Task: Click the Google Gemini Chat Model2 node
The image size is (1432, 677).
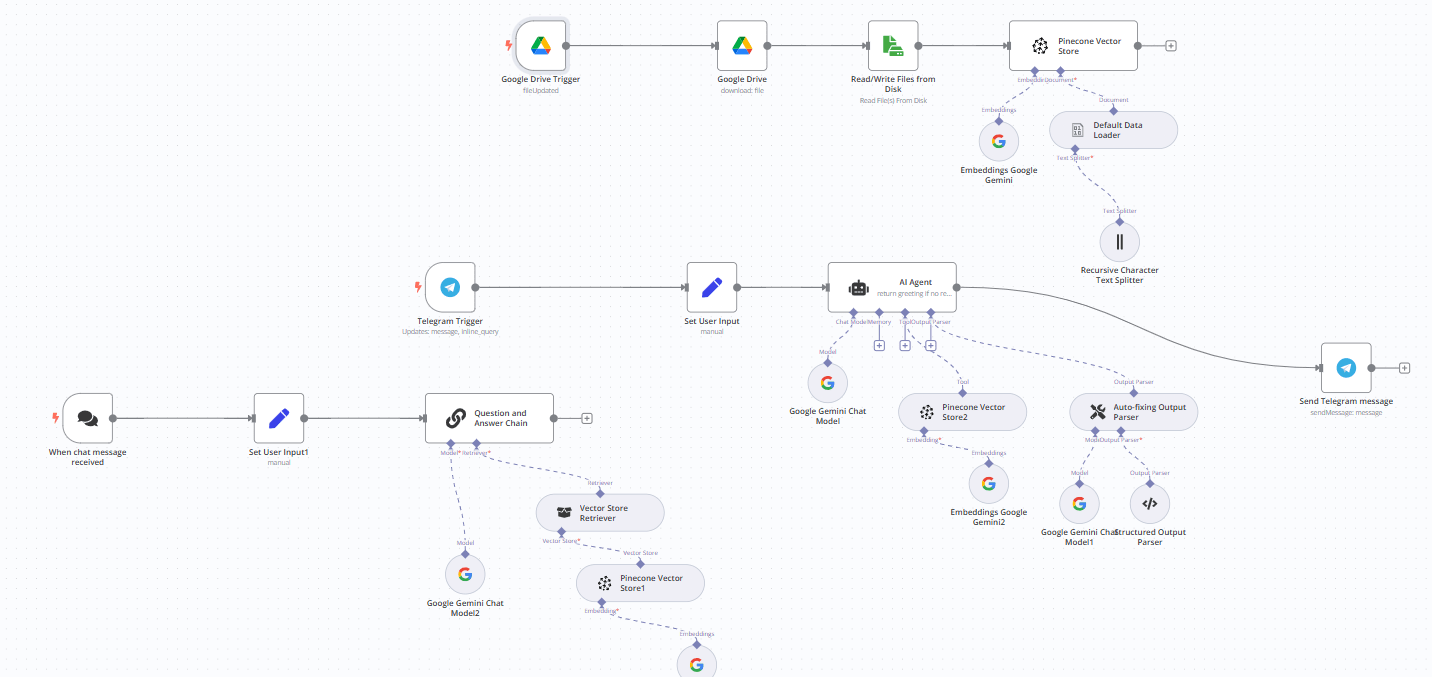Action: [x=465, y=574]
